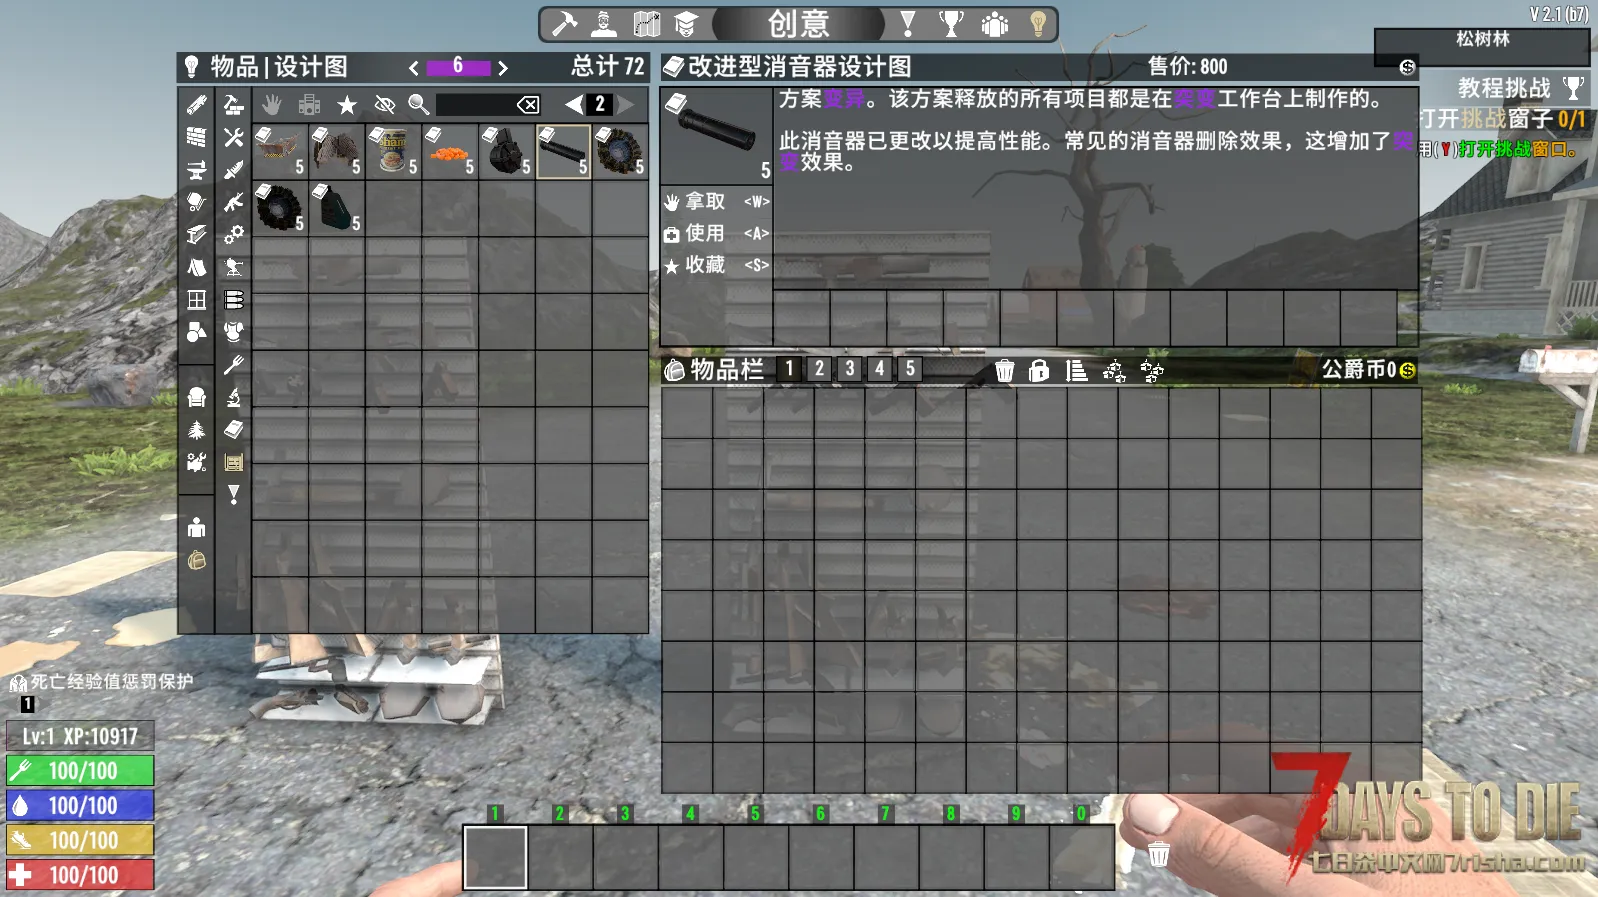Select the highlighted silencer schematic item
The width and height of the screenshot is (1598, 897).
(564, 151)
